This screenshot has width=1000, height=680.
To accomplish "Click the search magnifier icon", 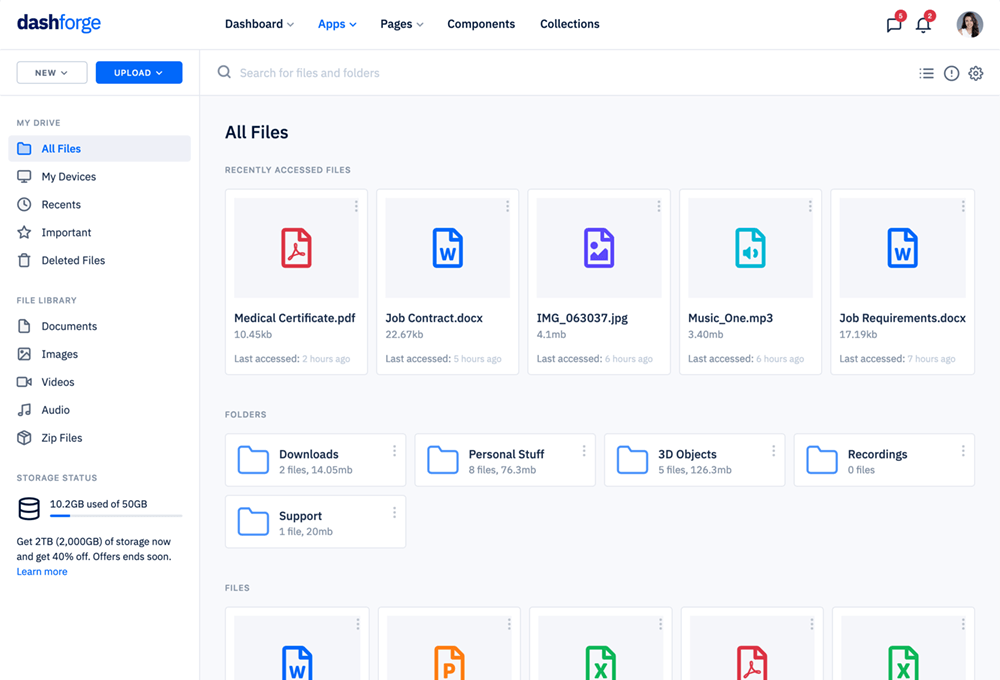I will coord(224,72).
